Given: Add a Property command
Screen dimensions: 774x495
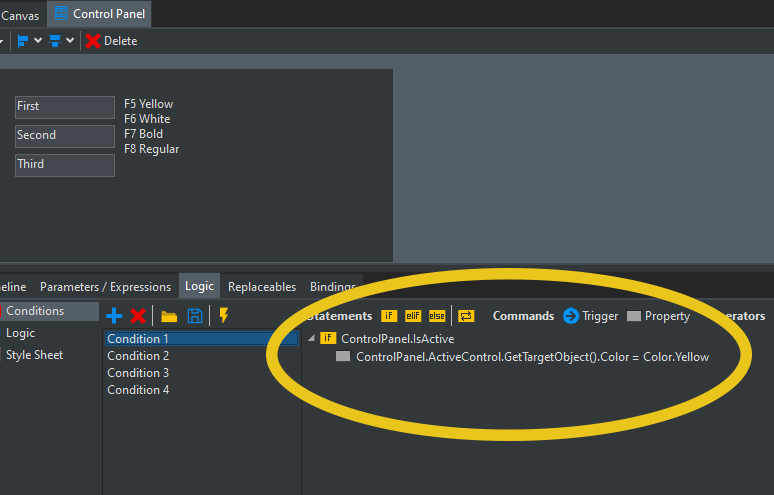Looking at the screenshot, I should (x=658, y=316).
